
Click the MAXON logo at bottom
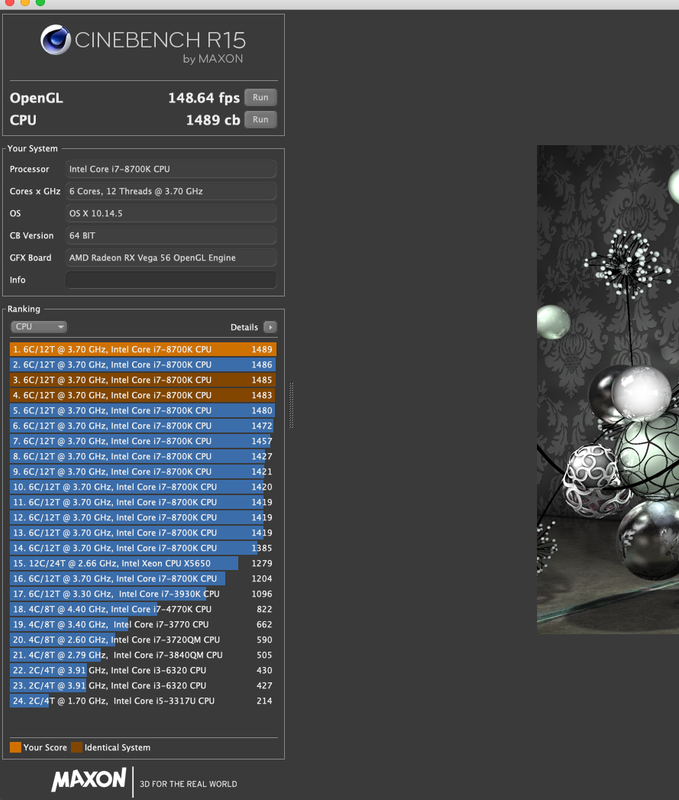point(89,780)
